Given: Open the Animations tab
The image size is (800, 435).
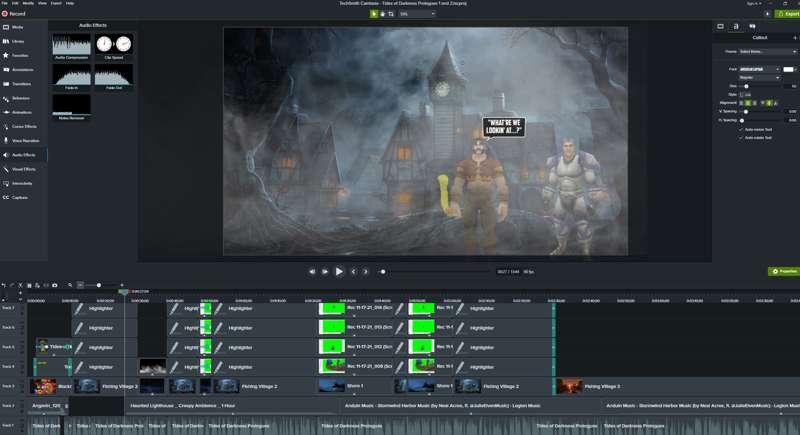Looking at the screenshot, I should point(17,112).
